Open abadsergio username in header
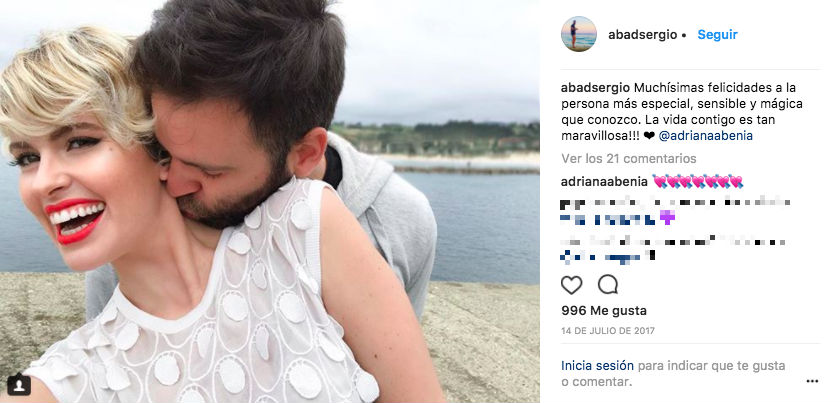 [x=642, y=35]
